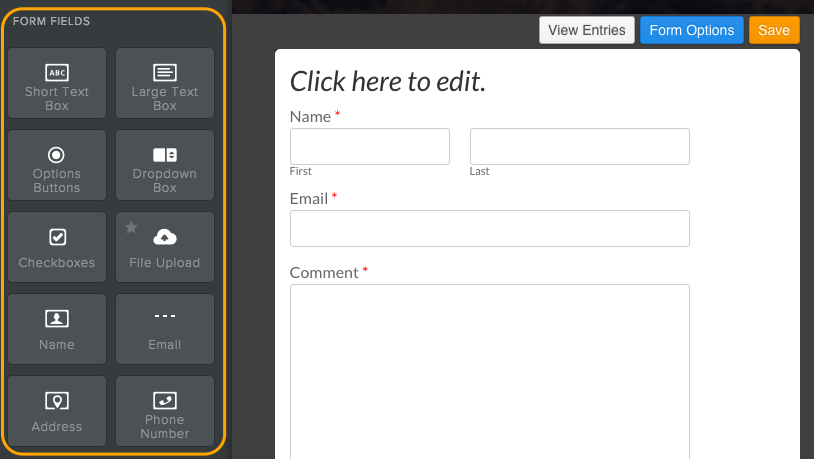Click the star on File Upload tile
The width and height of the screenshot is (814, 459).
[x=131, y=227]
